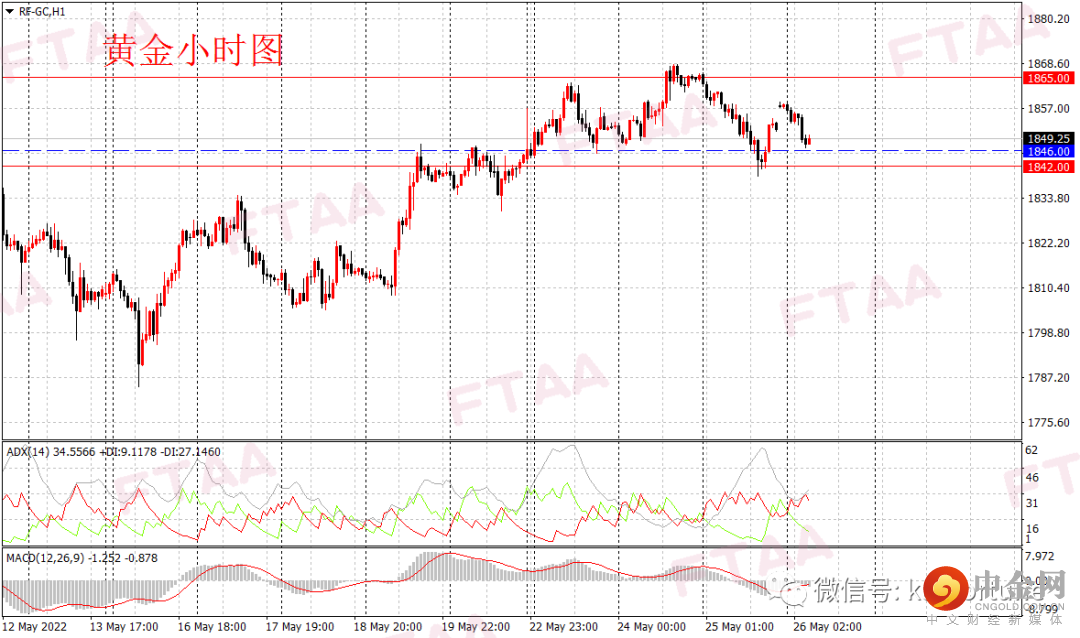Click the 22 May 23:00 time label
Viewport: 1080px width, 638px height.
[563, 626]
